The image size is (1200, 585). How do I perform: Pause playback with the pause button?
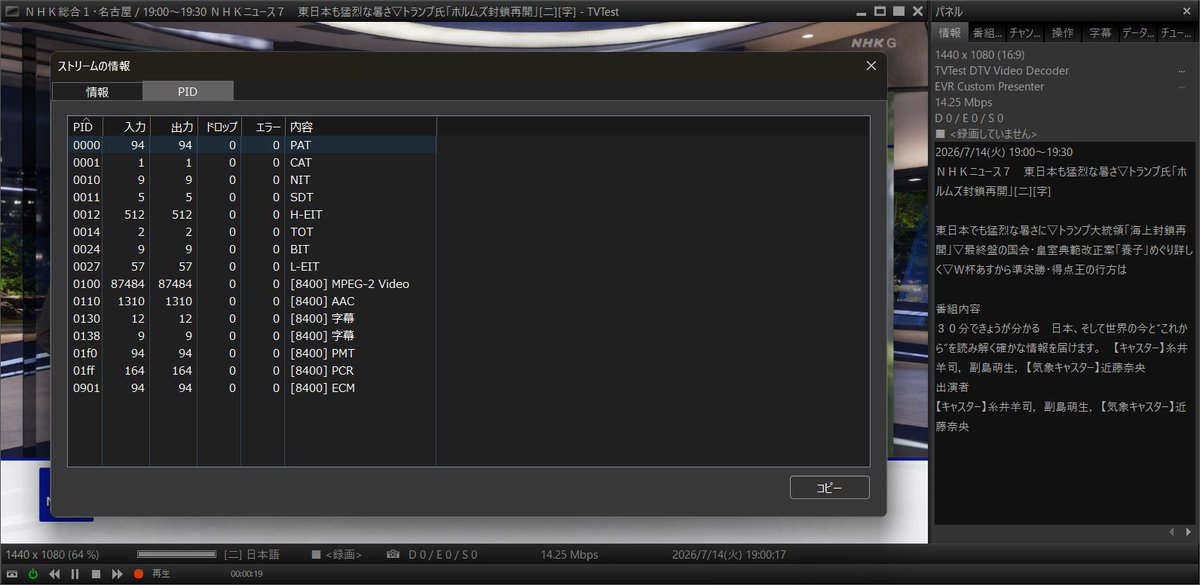tap(75, 574)
